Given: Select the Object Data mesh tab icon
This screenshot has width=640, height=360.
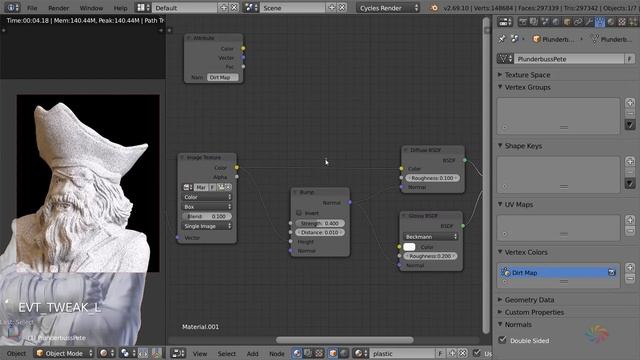Looking at the screenshot, I should point(600,22).
